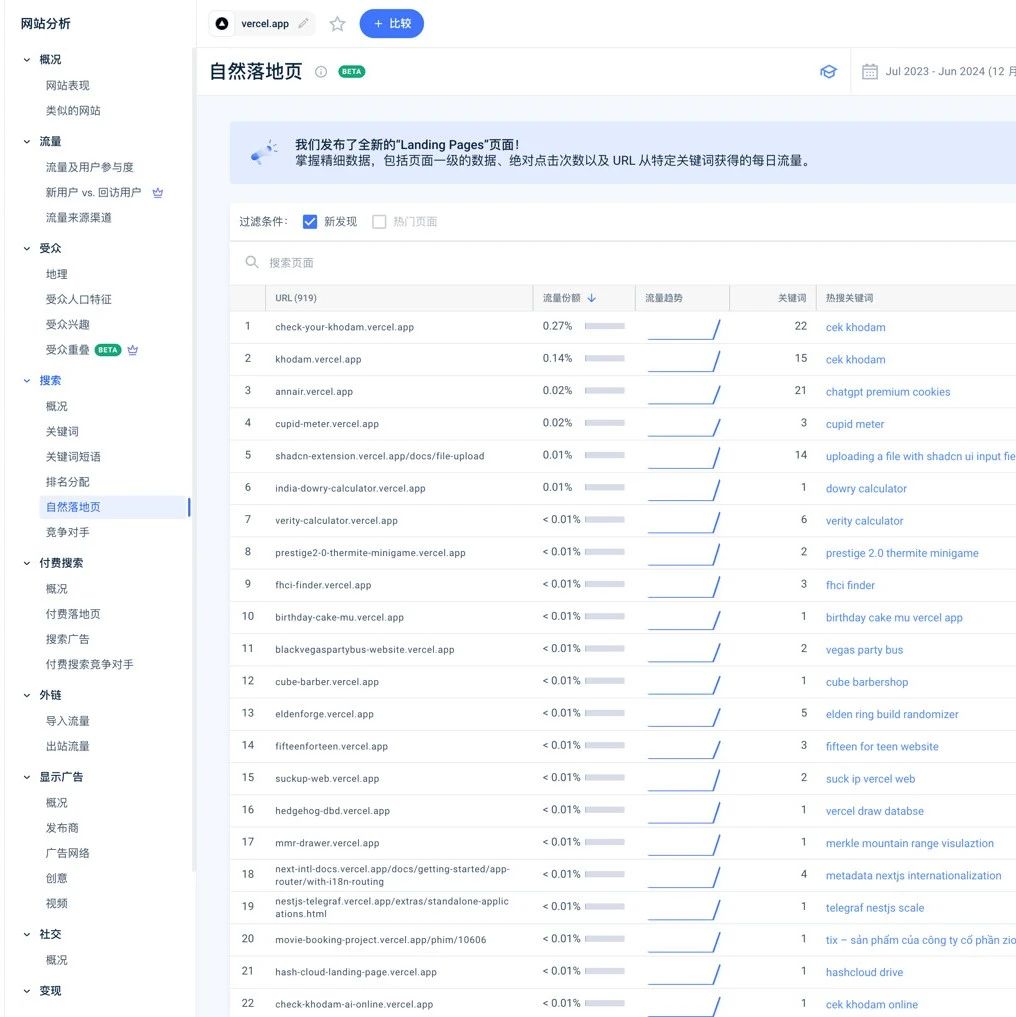This screenshot has height=1017, width=1016.
Task: Click the 关键词 column header
Action: [792, 298]
